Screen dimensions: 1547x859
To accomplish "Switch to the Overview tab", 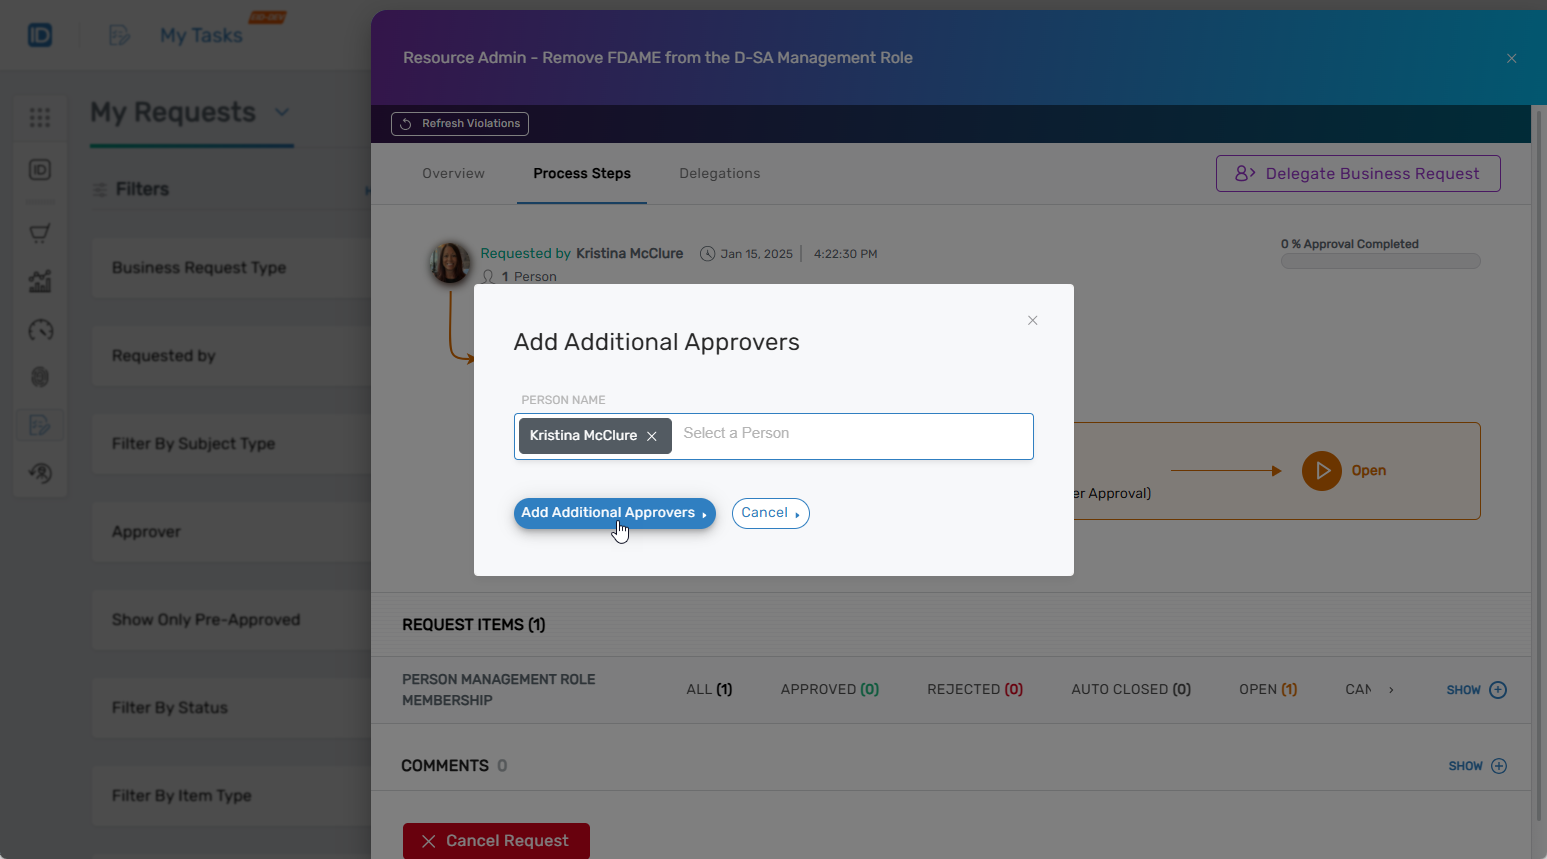I will tap(453, 173).
